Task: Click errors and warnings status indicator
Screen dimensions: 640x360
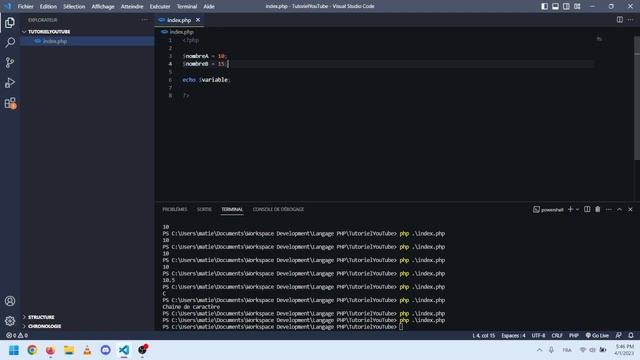Action: 17,336
